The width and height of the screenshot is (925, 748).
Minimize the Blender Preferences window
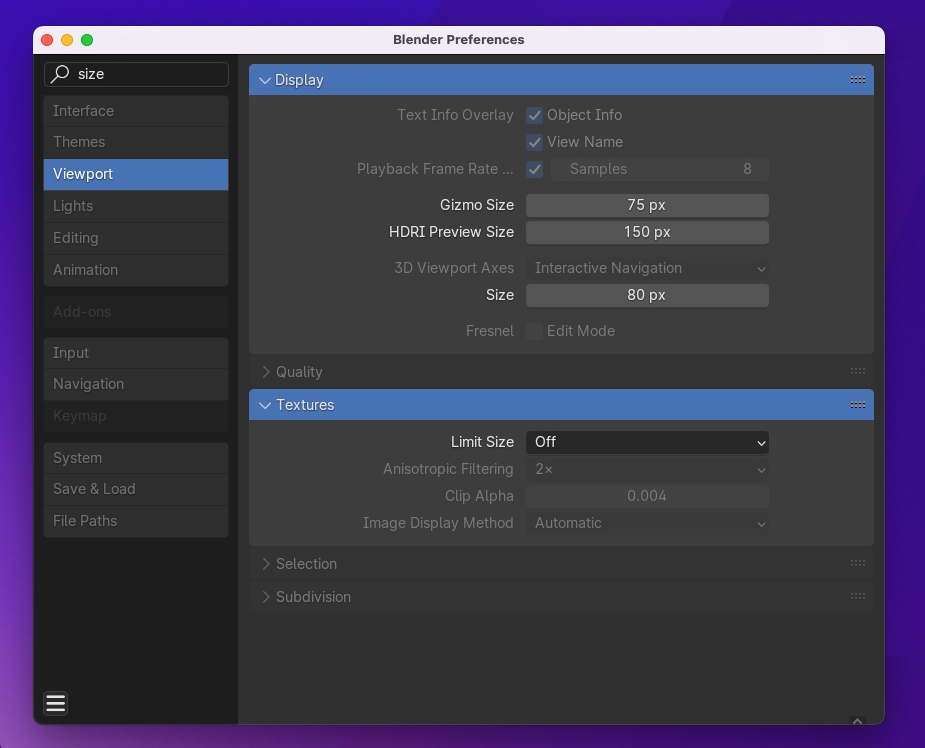pos(67,40)
